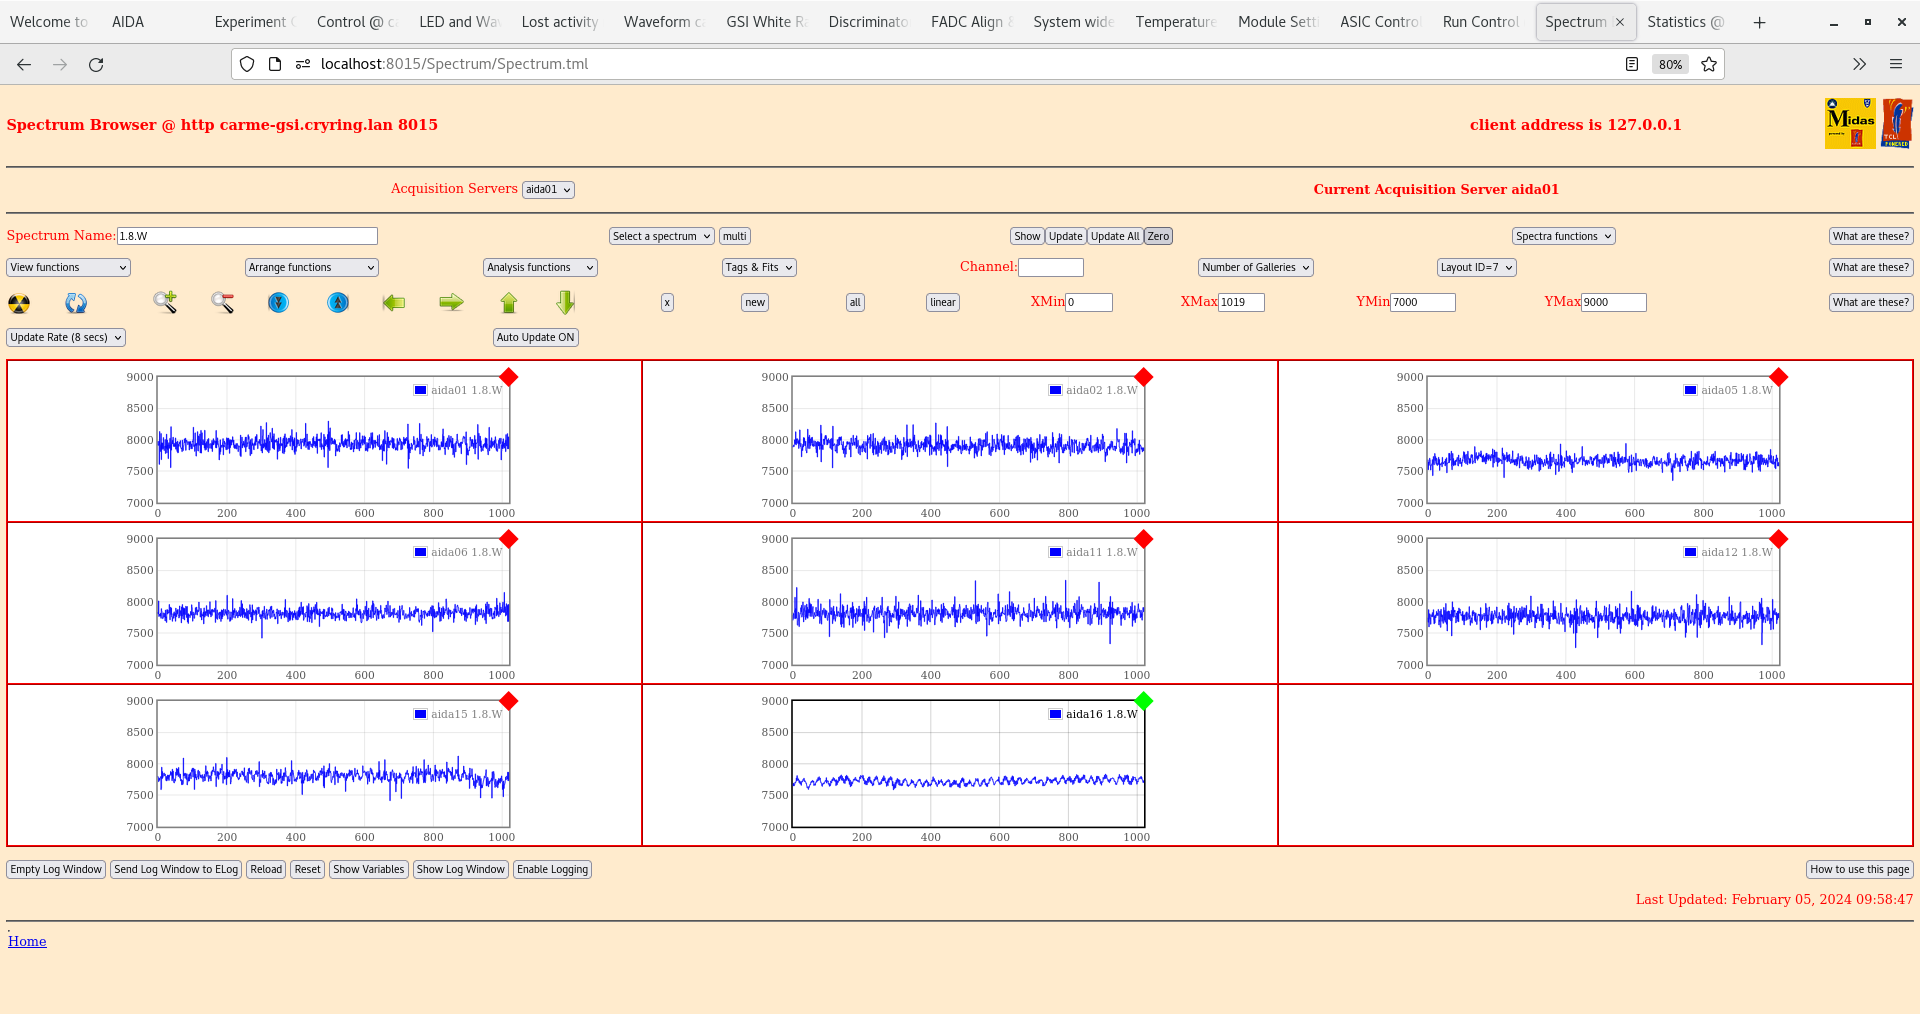Open the View functions dropdown
Viewport: 1920px width, 1014px height.
68,267
